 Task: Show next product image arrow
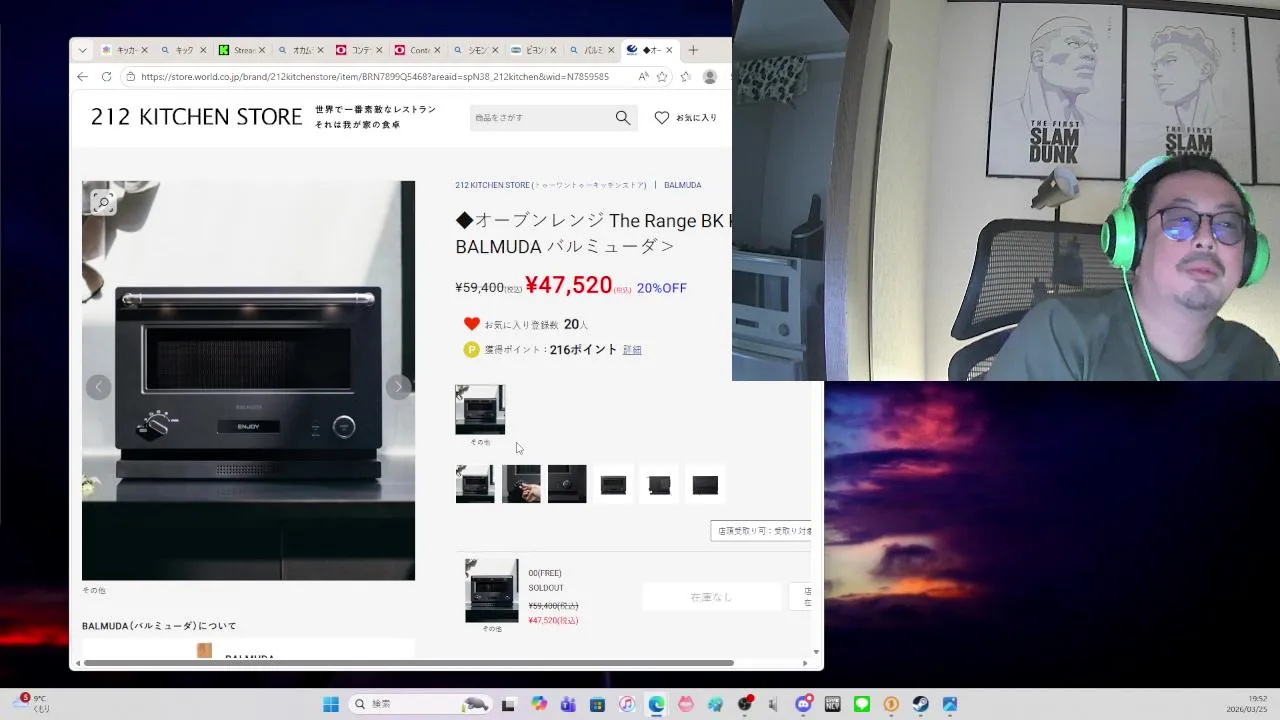[x=398, y=387]
